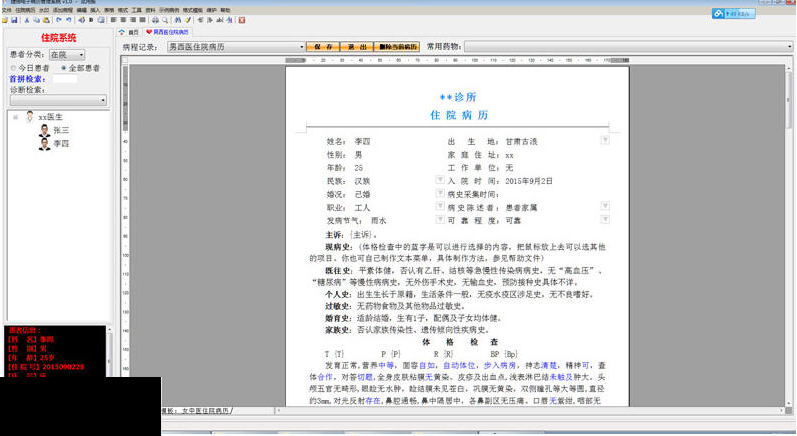Screen dimensions: 797x436
Task: Click the 住院病历 document title
Action: [x=459, y=115]
